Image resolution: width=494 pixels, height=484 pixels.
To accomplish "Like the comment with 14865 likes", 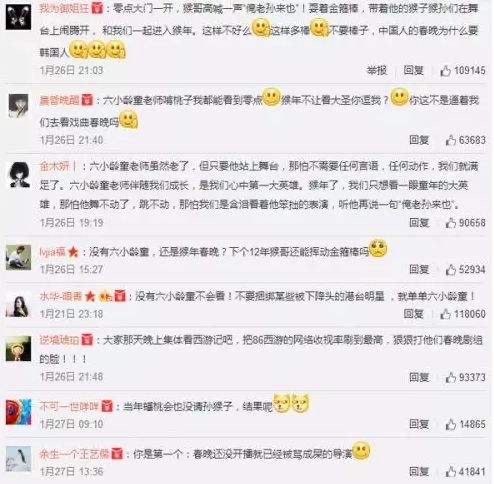I will 451,424.
